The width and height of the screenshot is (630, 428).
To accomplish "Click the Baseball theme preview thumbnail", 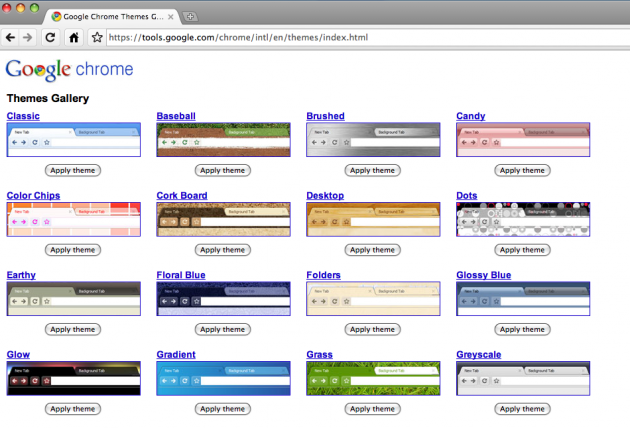I will [x=223, y=139].
